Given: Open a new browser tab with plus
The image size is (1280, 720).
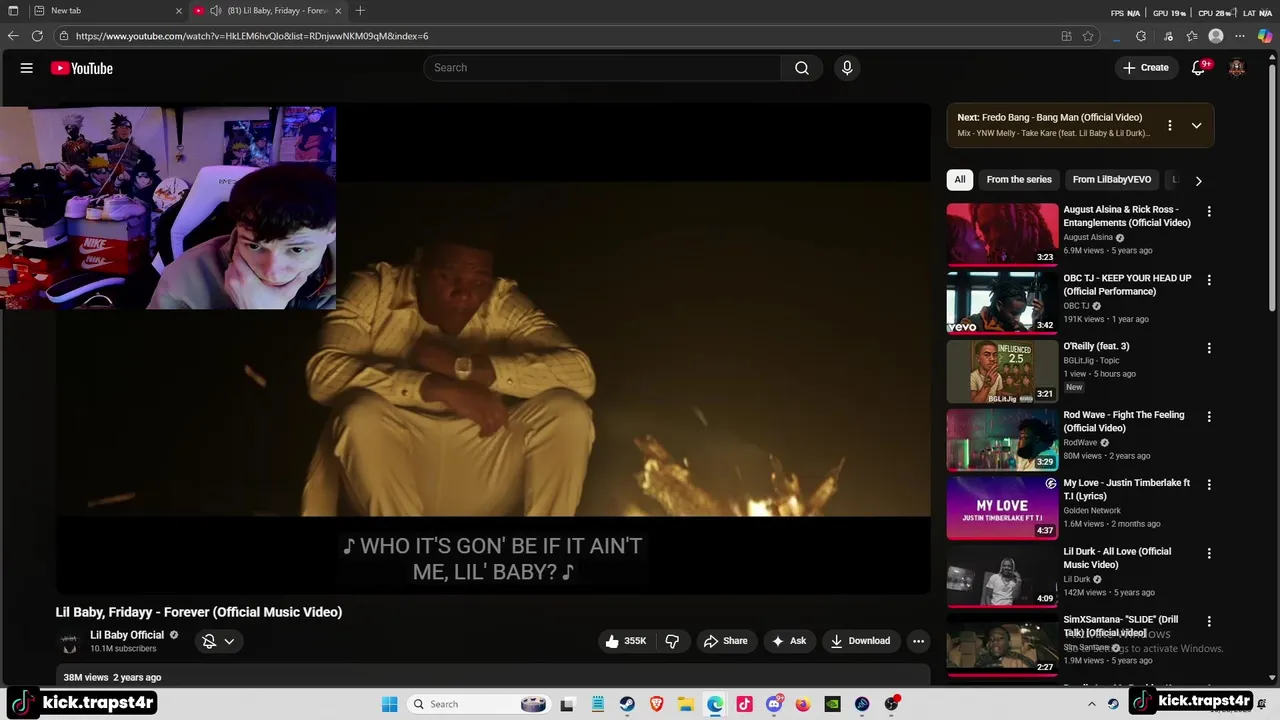Looking at the screenshot, I should pos(360,11).
